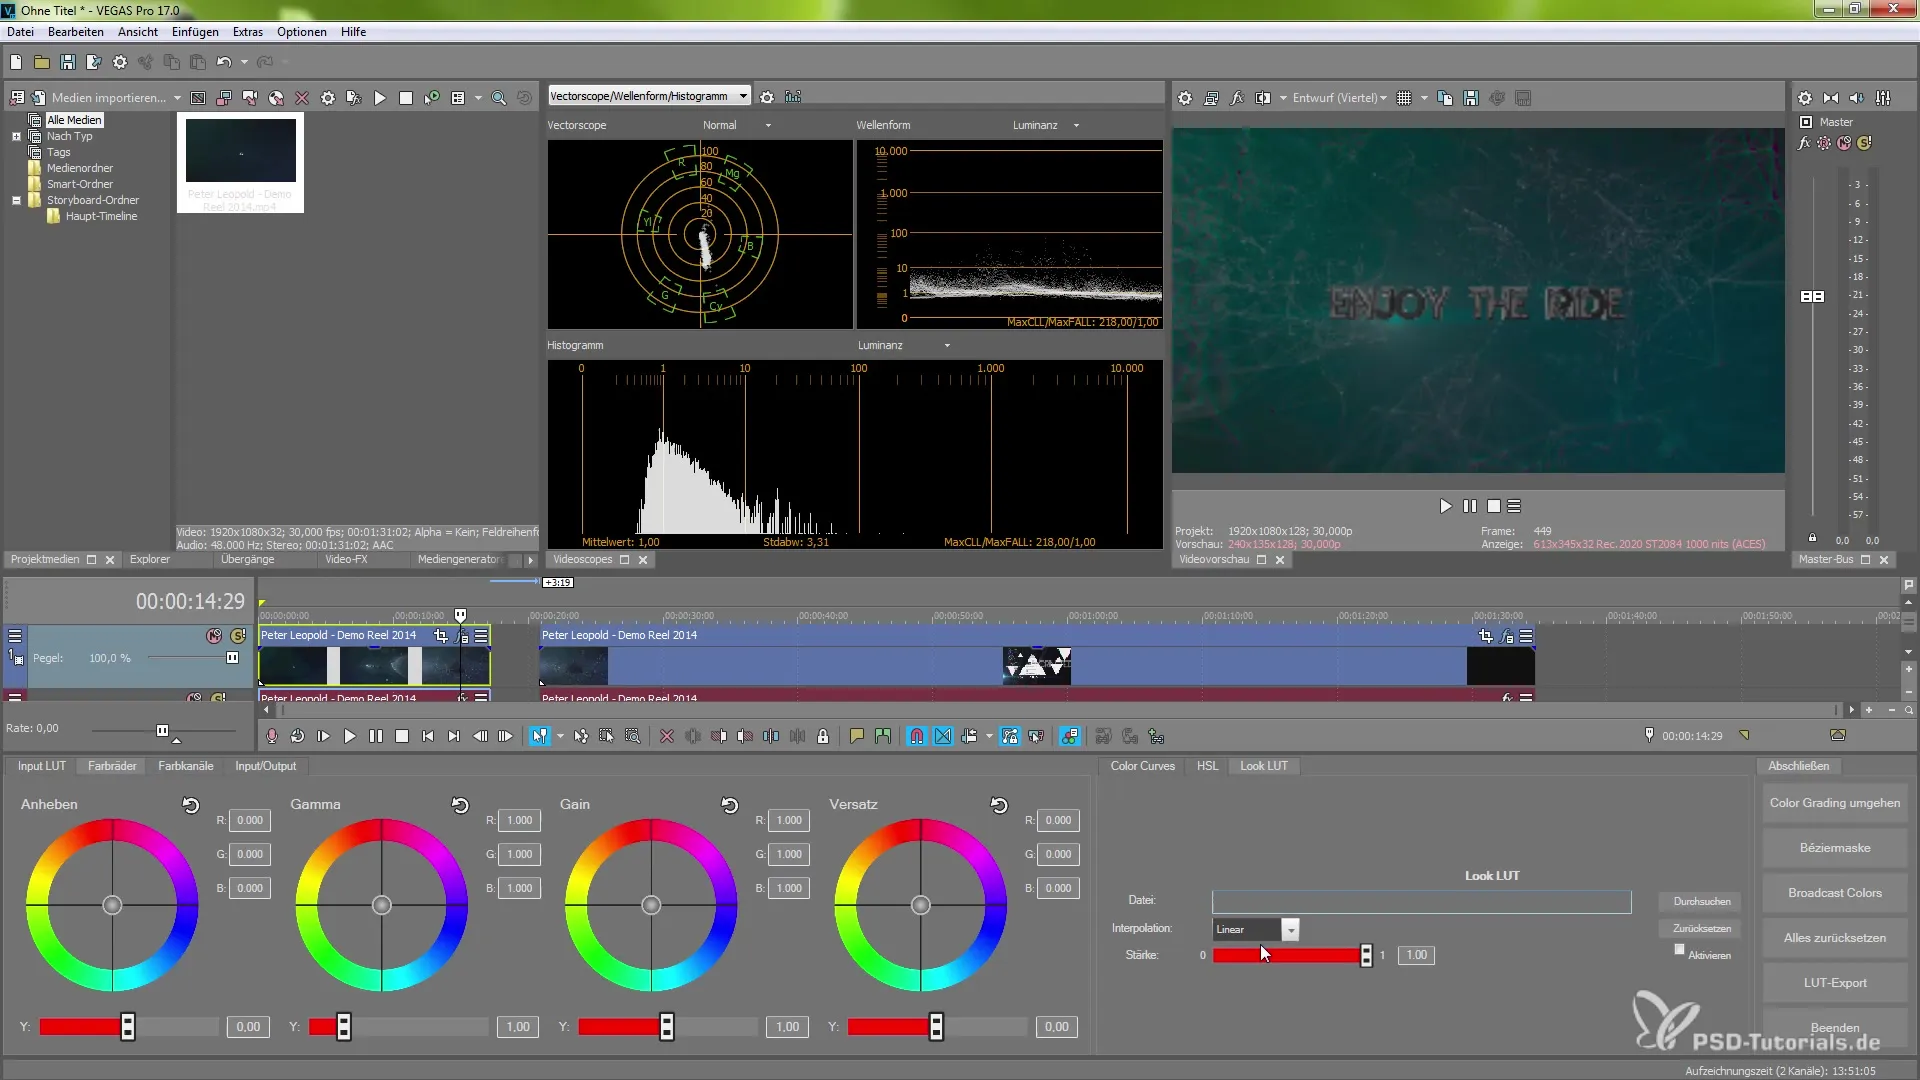The height and width of the screenshot is (1080, 1920).
Task: Start media preview in Projektmedien toolbar
Action: pyautogui.click(x=380, y=98)
